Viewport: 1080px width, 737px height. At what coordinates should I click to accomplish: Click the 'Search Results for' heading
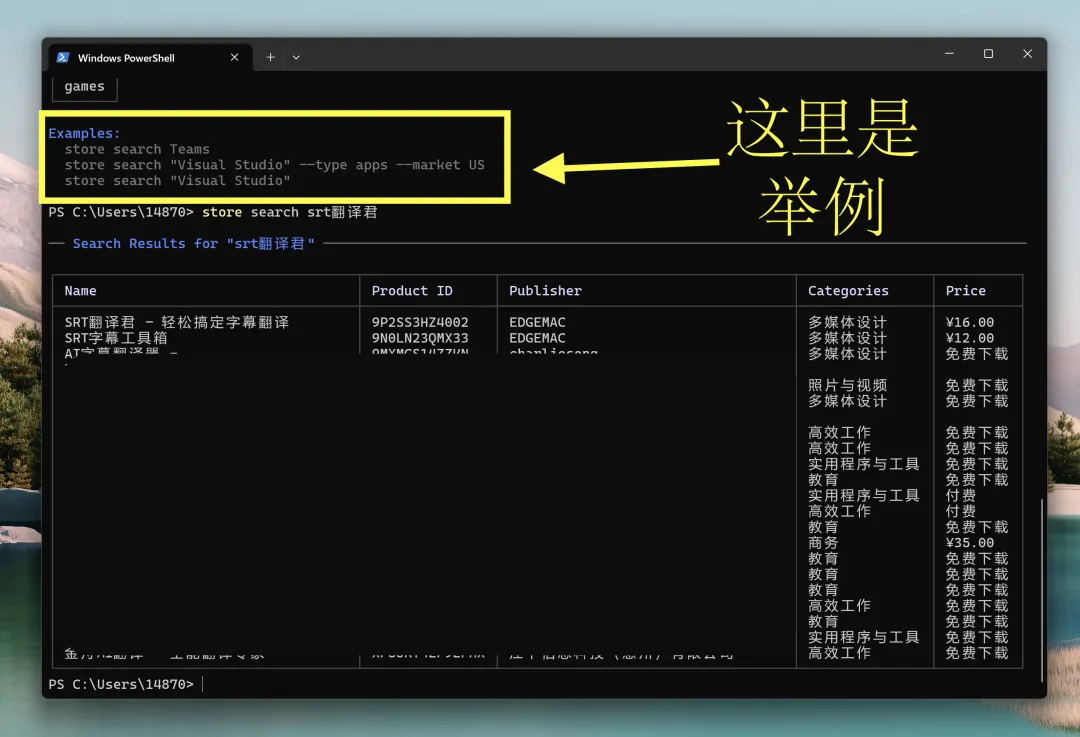click(x=194, y=243)
